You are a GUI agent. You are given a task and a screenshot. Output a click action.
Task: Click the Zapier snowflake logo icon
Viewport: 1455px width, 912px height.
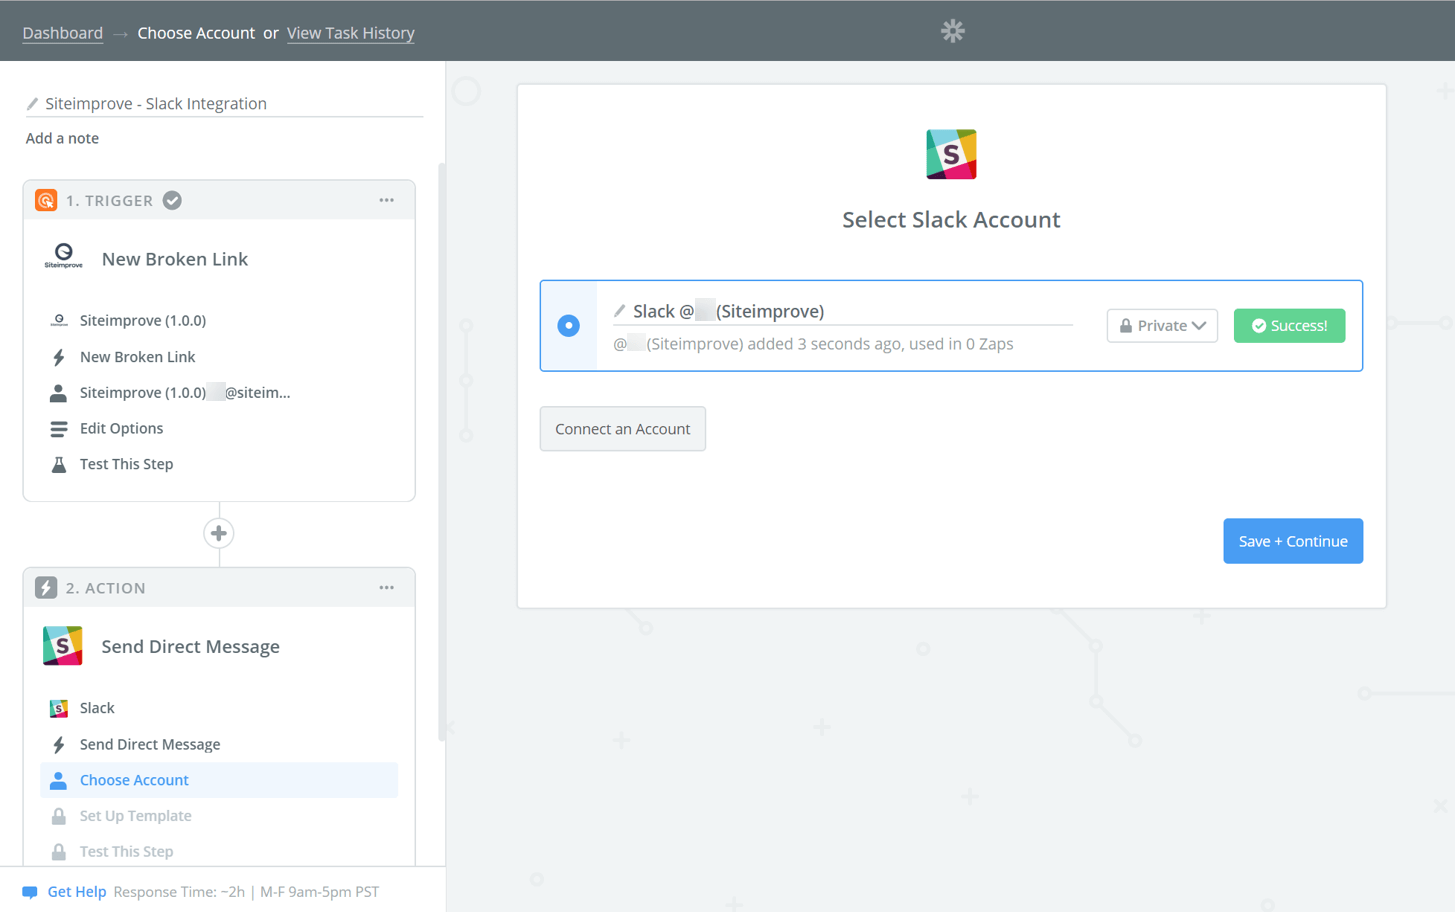pyautogui.click(x=952, y=31)
